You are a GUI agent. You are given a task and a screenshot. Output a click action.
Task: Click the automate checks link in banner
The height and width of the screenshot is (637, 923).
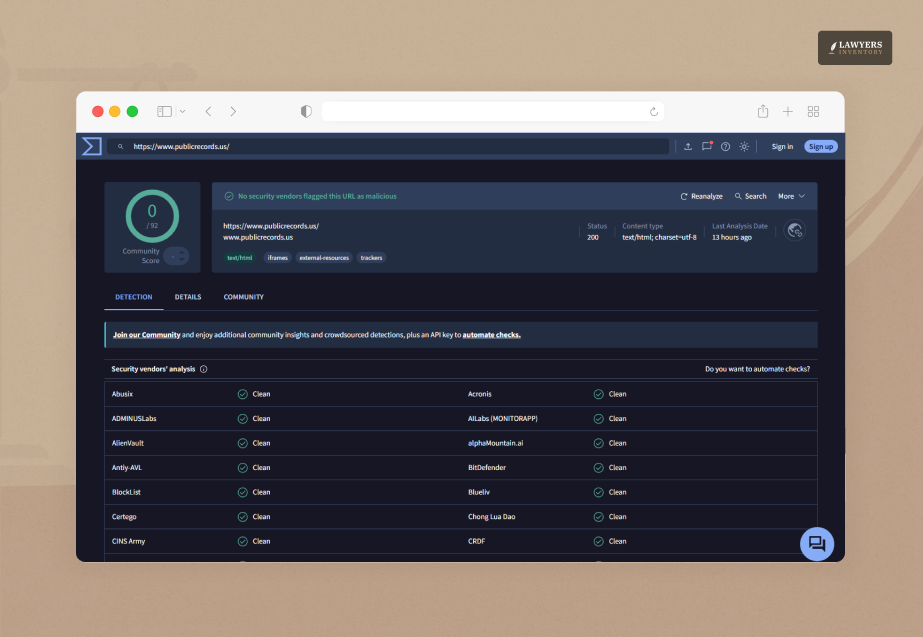[x=492, y=335]
